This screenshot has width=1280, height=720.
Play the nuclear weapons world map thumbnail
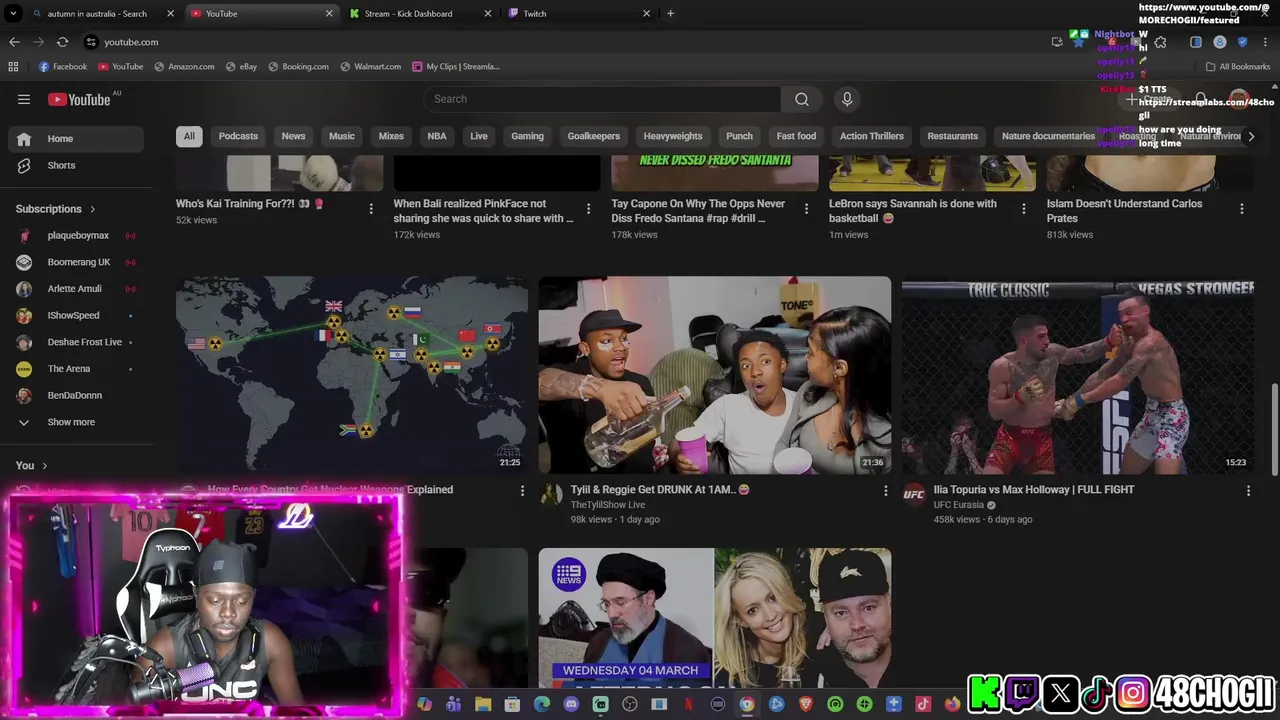pos(352,375)
